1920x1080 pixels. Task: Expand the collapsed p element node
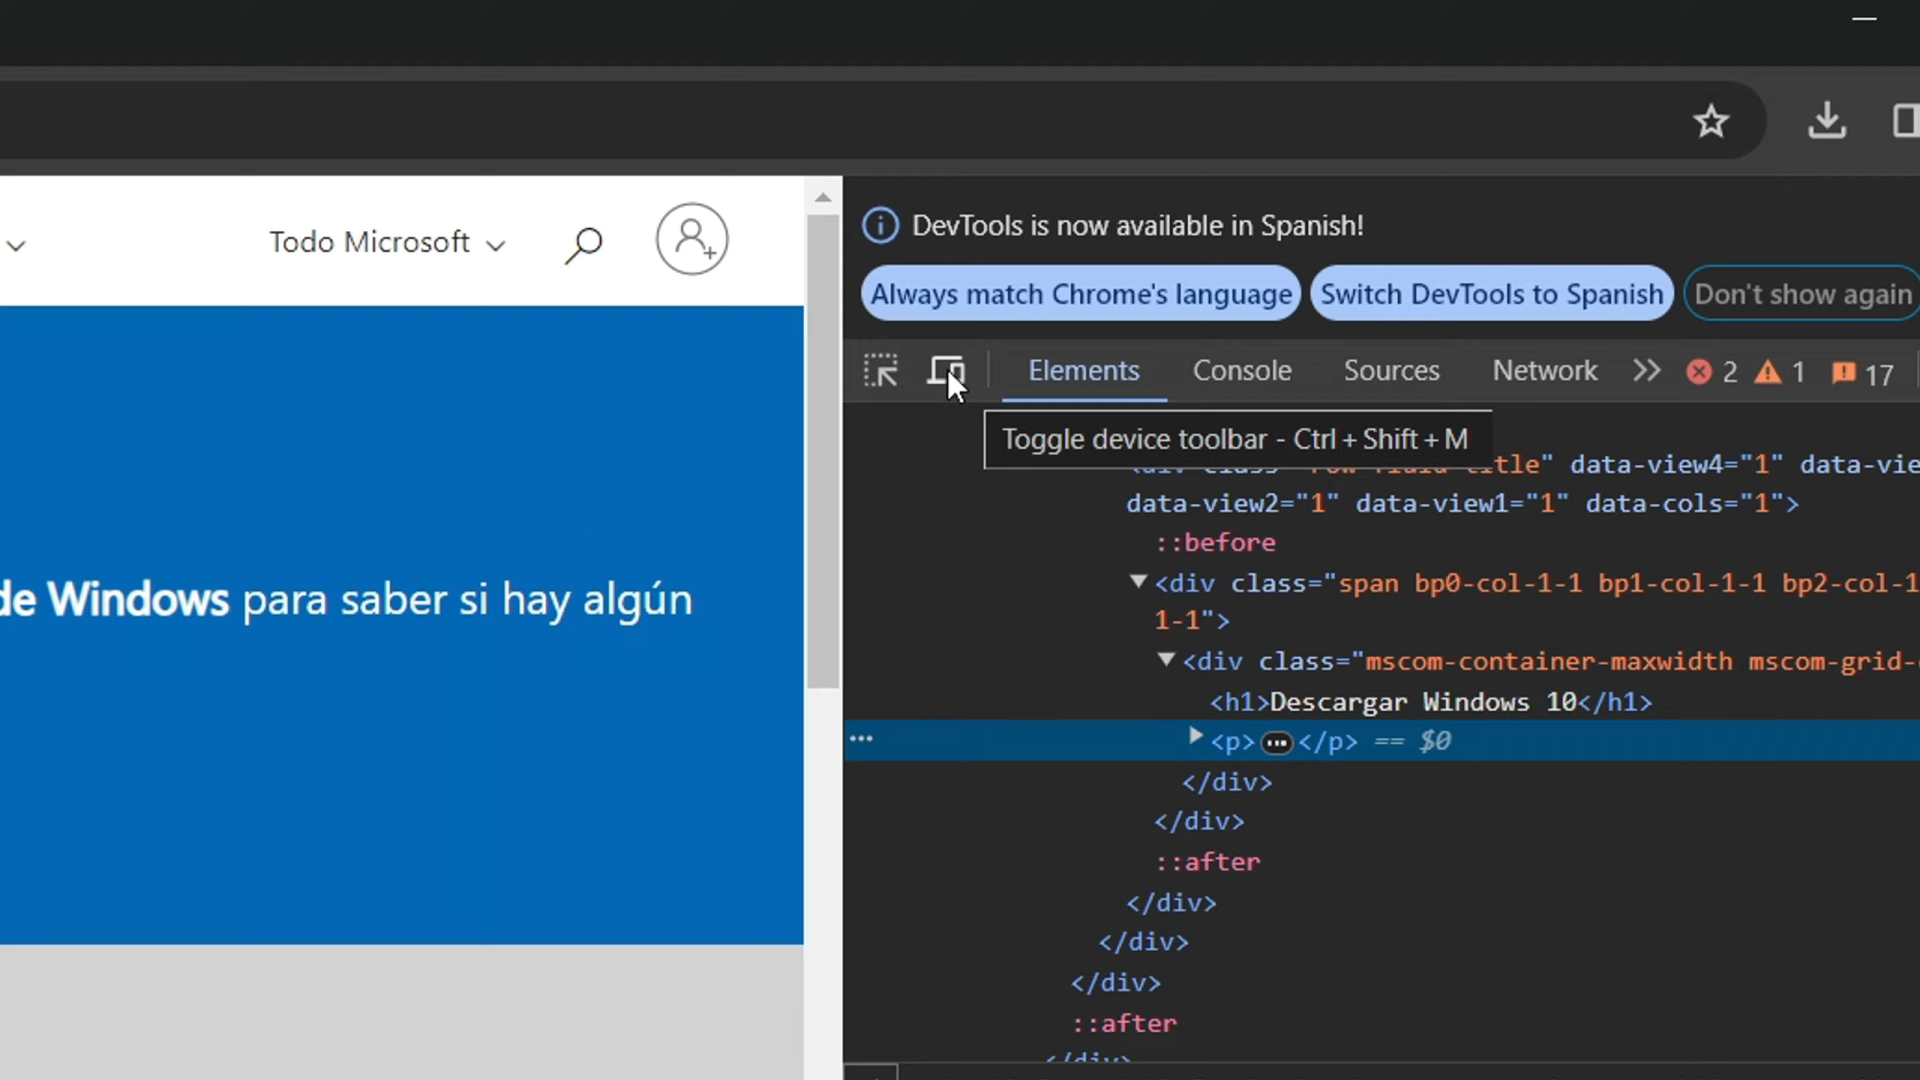coord(1195,738)
